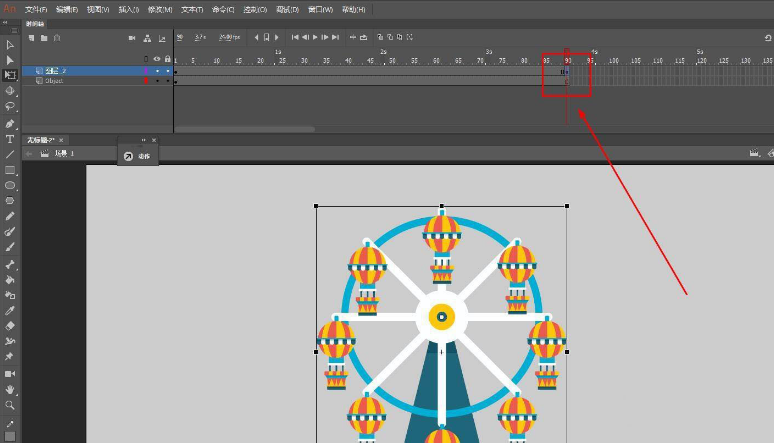Insert keyframe button between arrows
The image size is (774, 443).
(x=267, y=37)
